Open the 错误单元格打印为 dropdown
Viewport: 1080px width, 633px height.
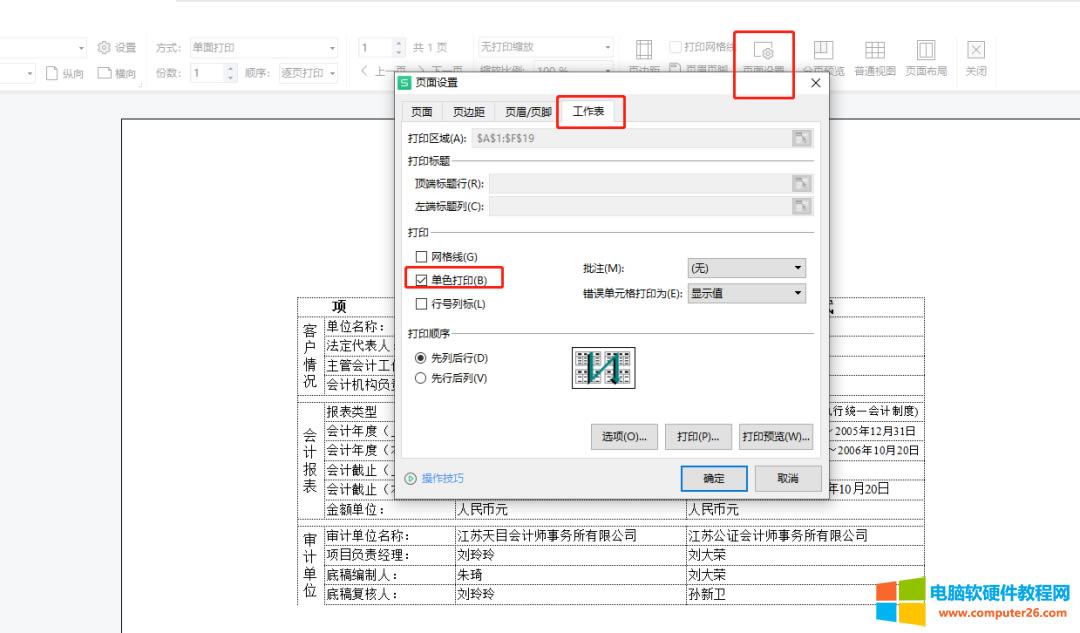[746, 293]
